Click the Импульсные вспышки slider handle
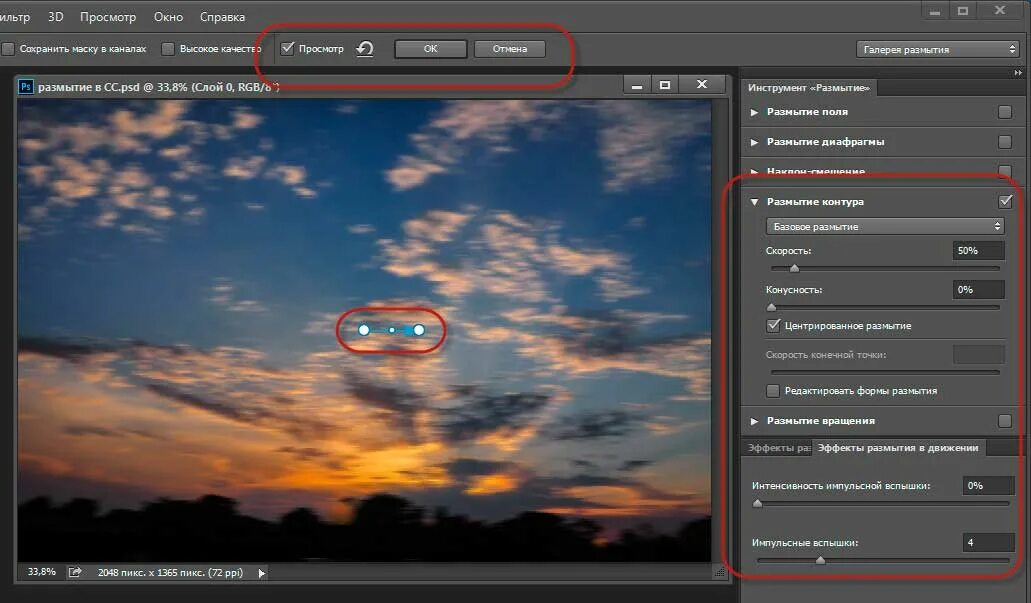The width and height of the screenshot is (1031, 603). click(821, 560)
